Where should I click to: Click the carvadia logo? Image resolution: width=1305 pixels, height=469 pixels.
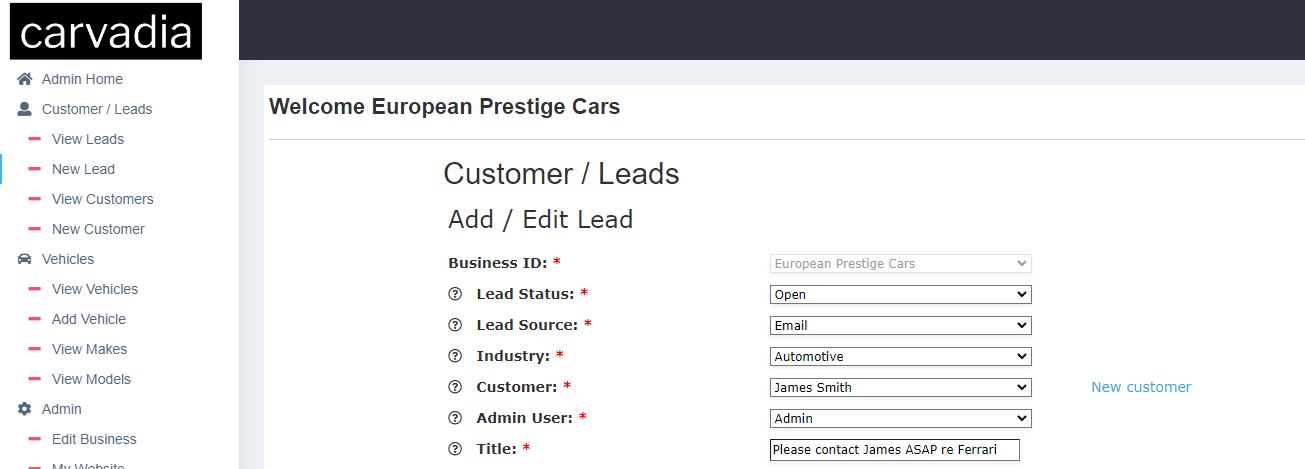click(x=106, y=32)
